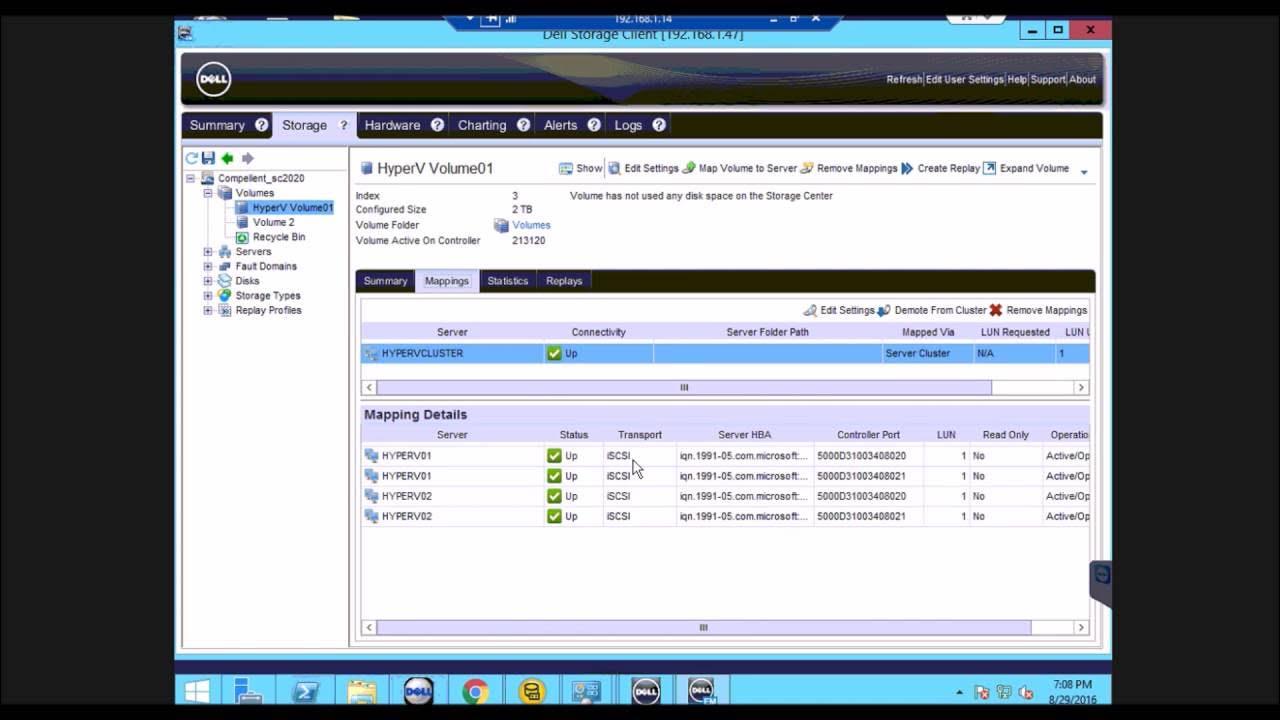Open help for the Charting tab
The width and height of the screenshot is (1280, 720).
[x=523, y=125]
